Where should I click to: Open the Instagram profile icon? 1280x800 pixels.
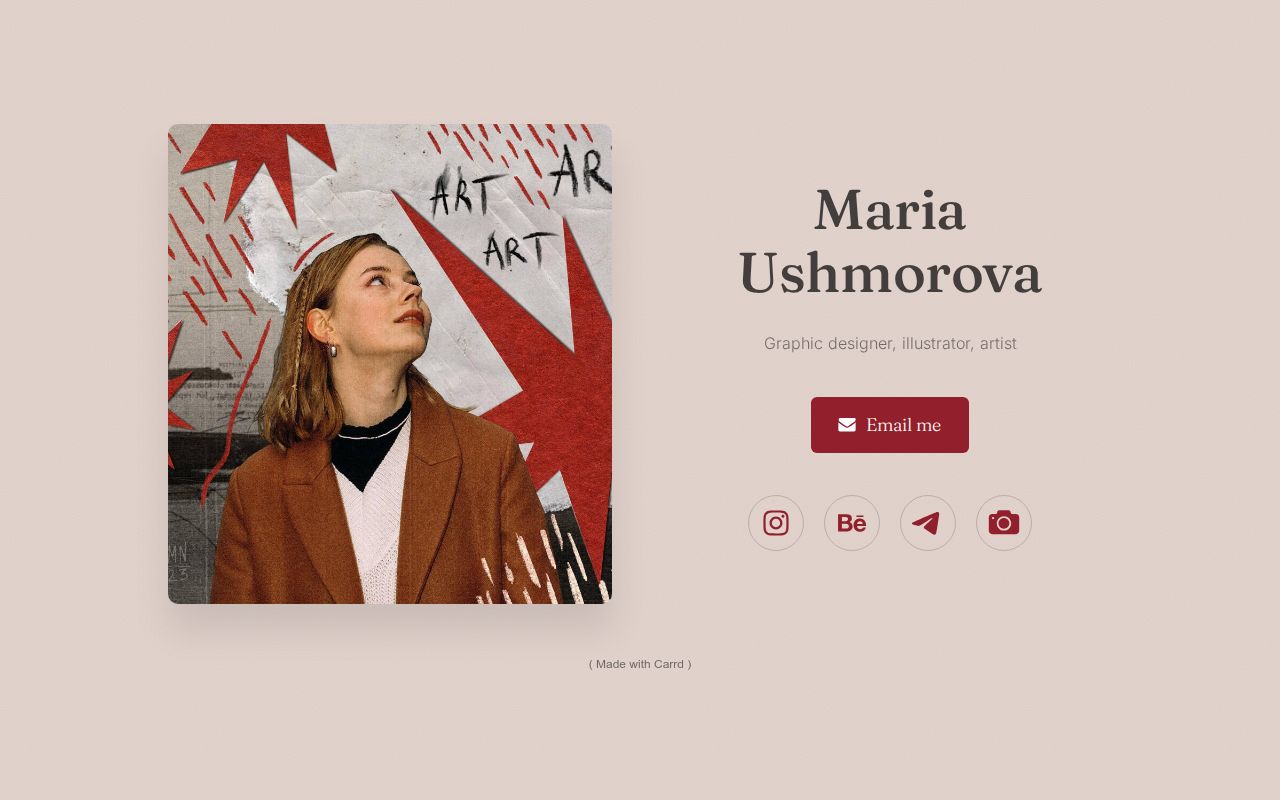coord(776,523)
